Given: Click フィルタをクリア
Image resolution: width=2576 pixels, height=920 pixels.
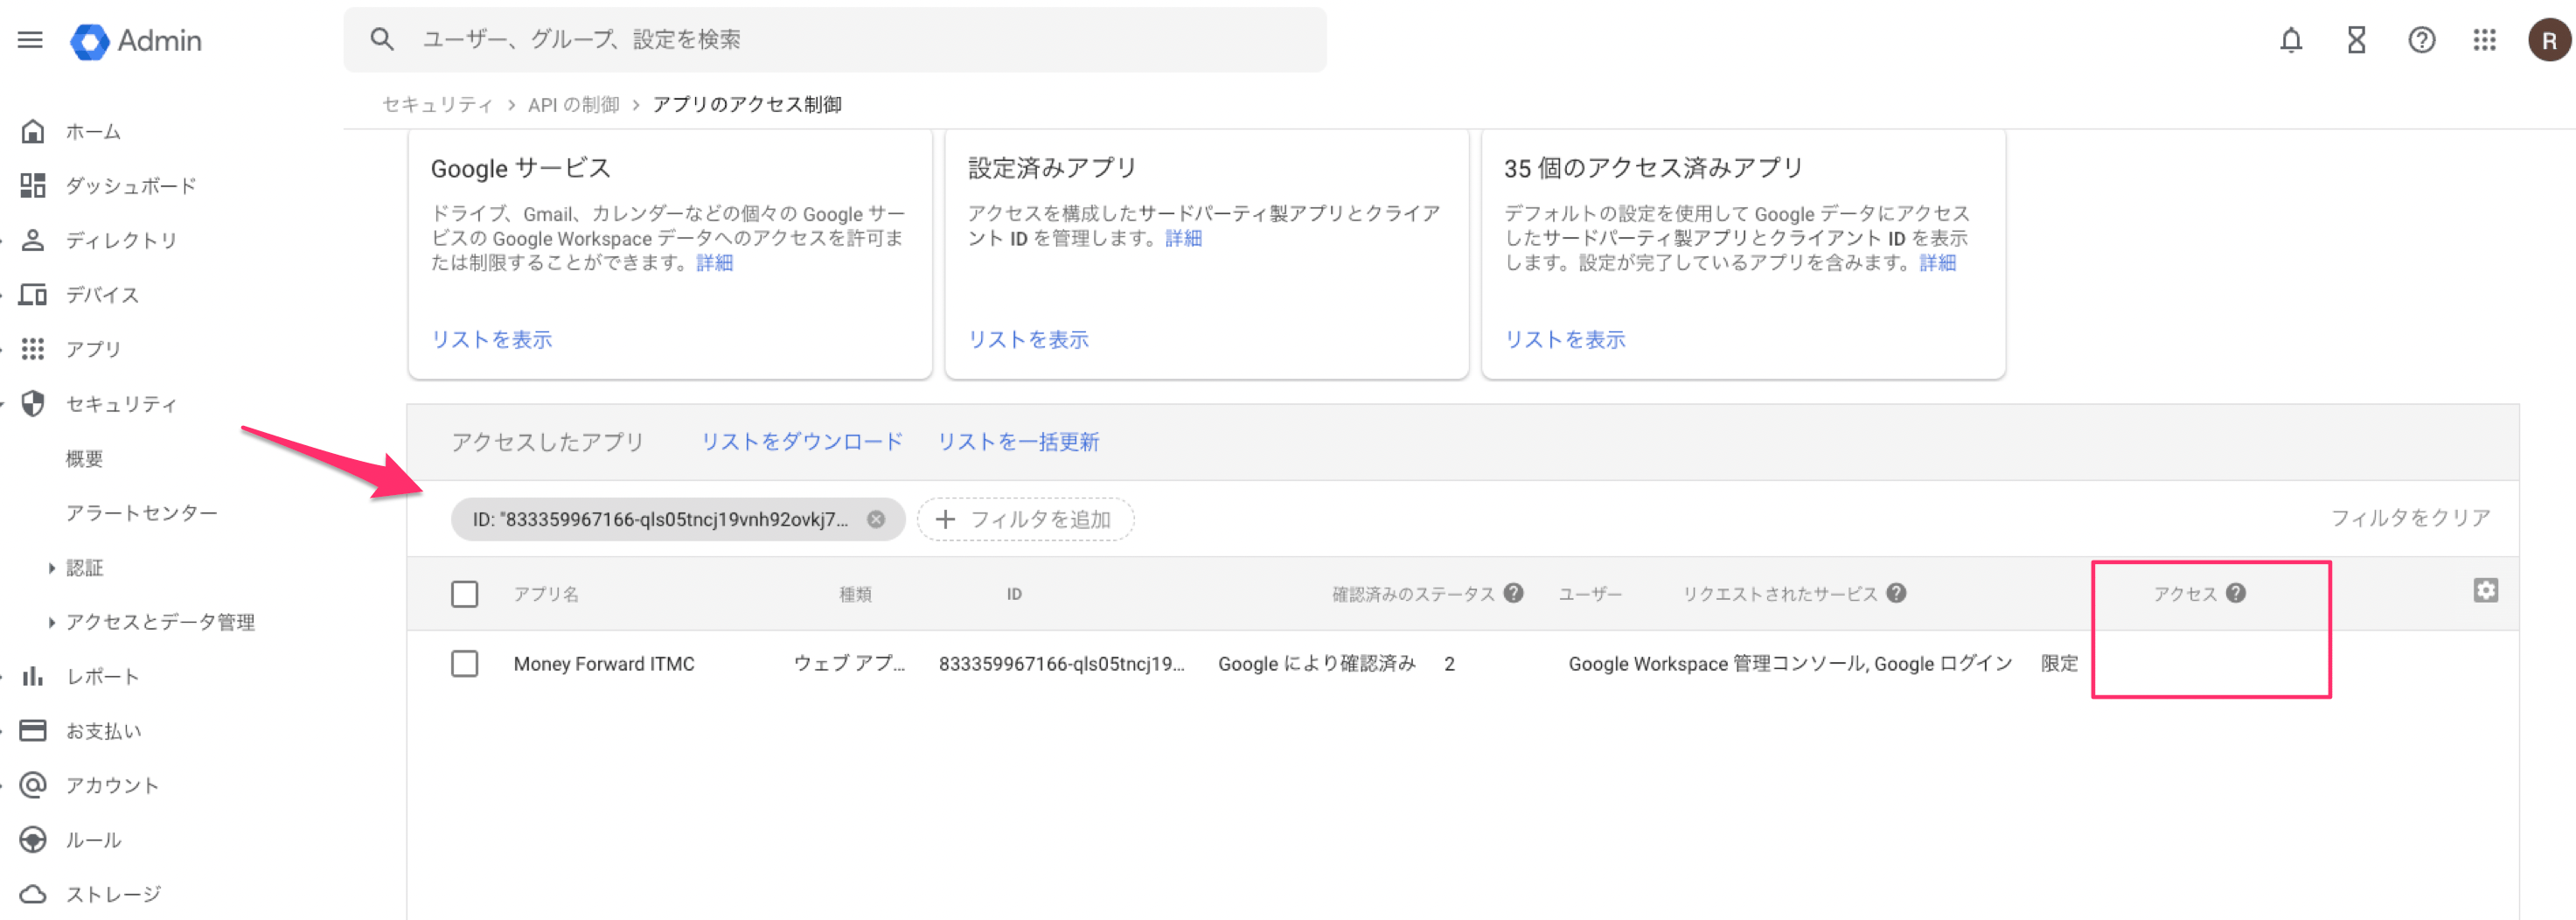Looking at the screenshot, I should tap(2410, 518).
